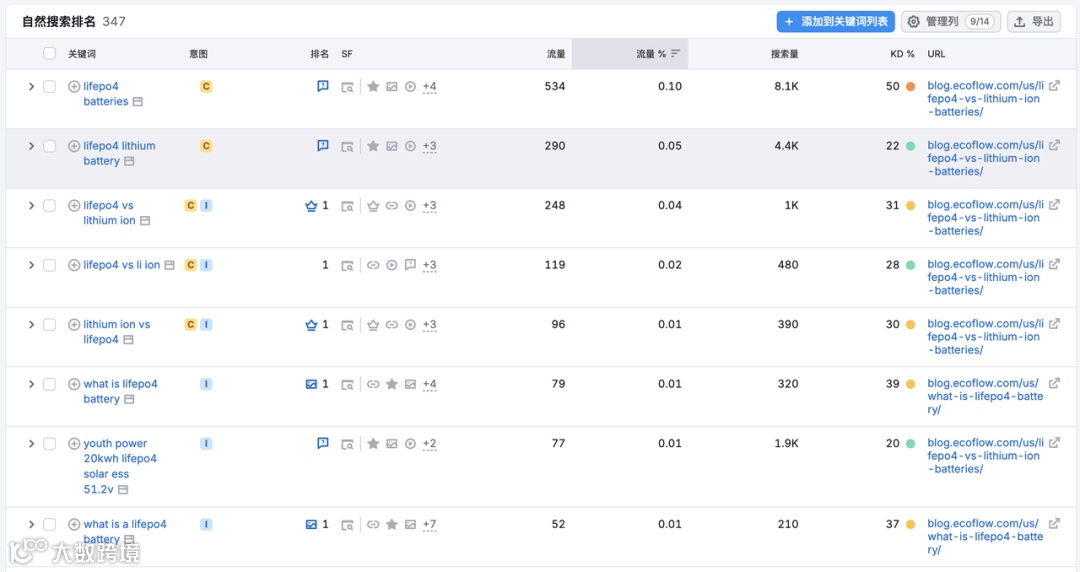Expand the 'what is lifepo4 battery' row
1080x572 pixels.
pyautogui.click(x=31, y=384)
